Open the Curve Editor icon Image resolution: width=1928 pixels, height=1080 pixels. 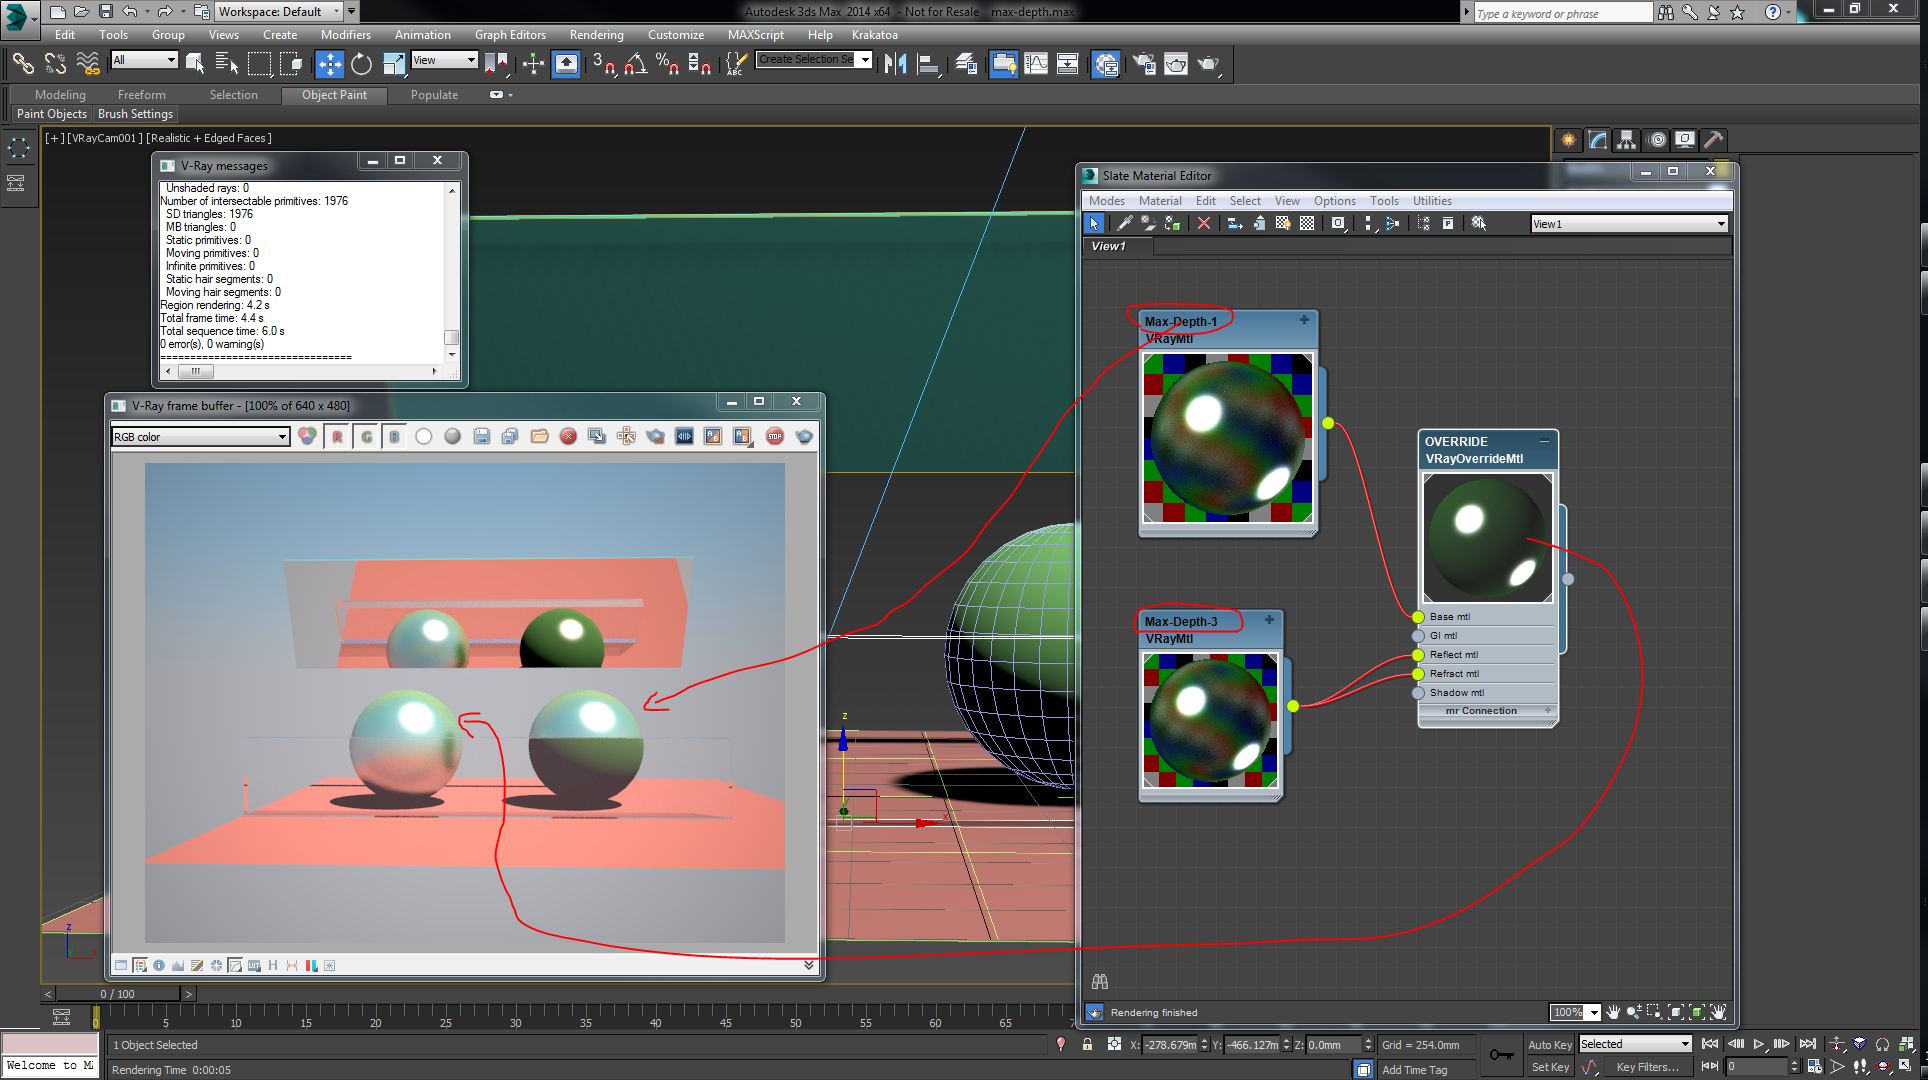[1036, 64]
